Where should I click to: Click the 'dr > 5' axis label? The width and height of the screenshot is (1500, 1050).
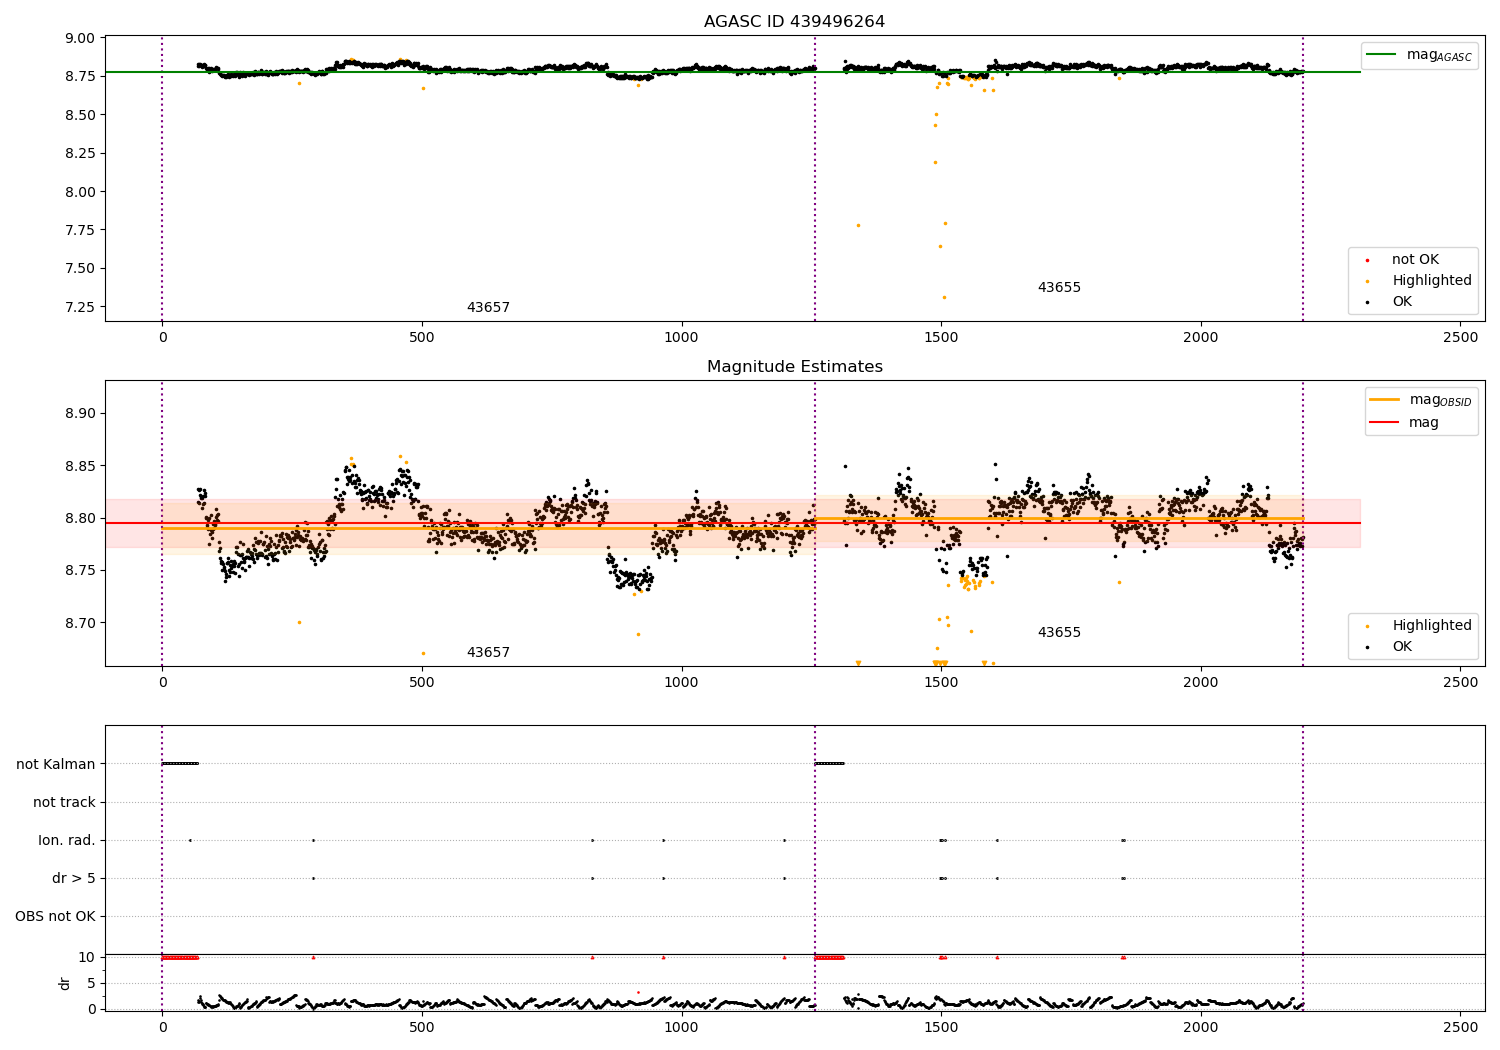[x=74, y=878]
